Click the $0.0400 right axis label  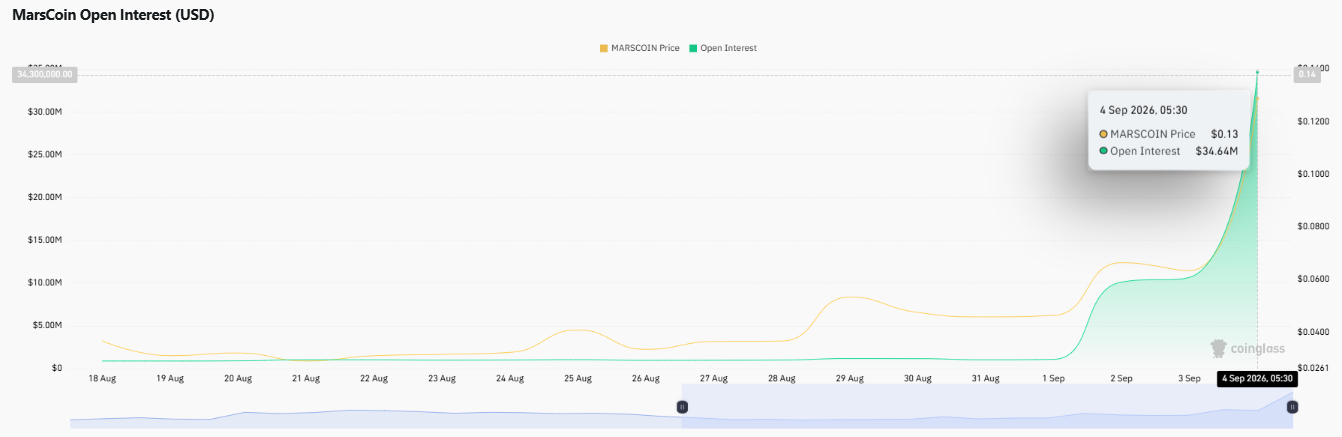[1312, 332]
